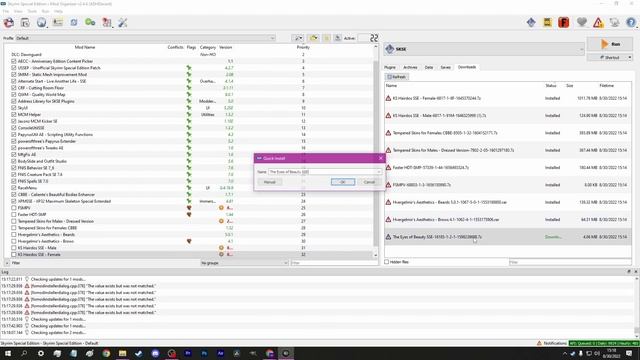This screenshot has height=360, width=640.
Task: Enable KS Hairdos SSE - Male checkbox
Action: (14, 248)
